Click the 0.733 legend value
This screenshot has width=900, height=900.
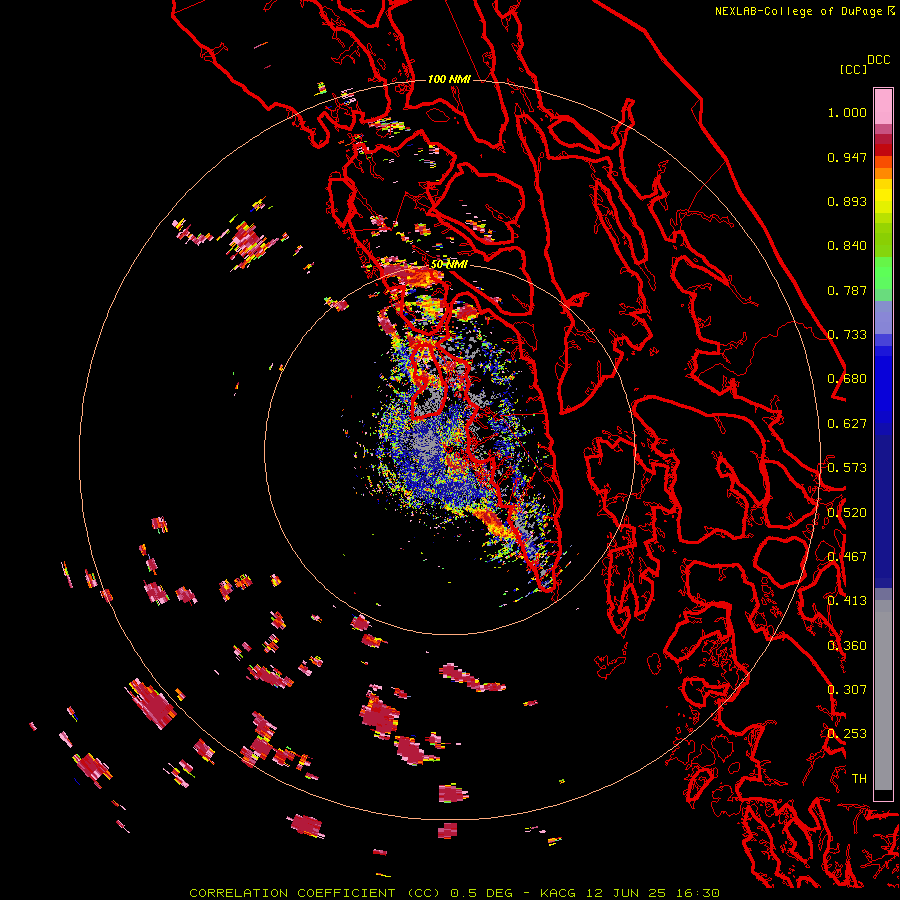[x=847, y=335]
